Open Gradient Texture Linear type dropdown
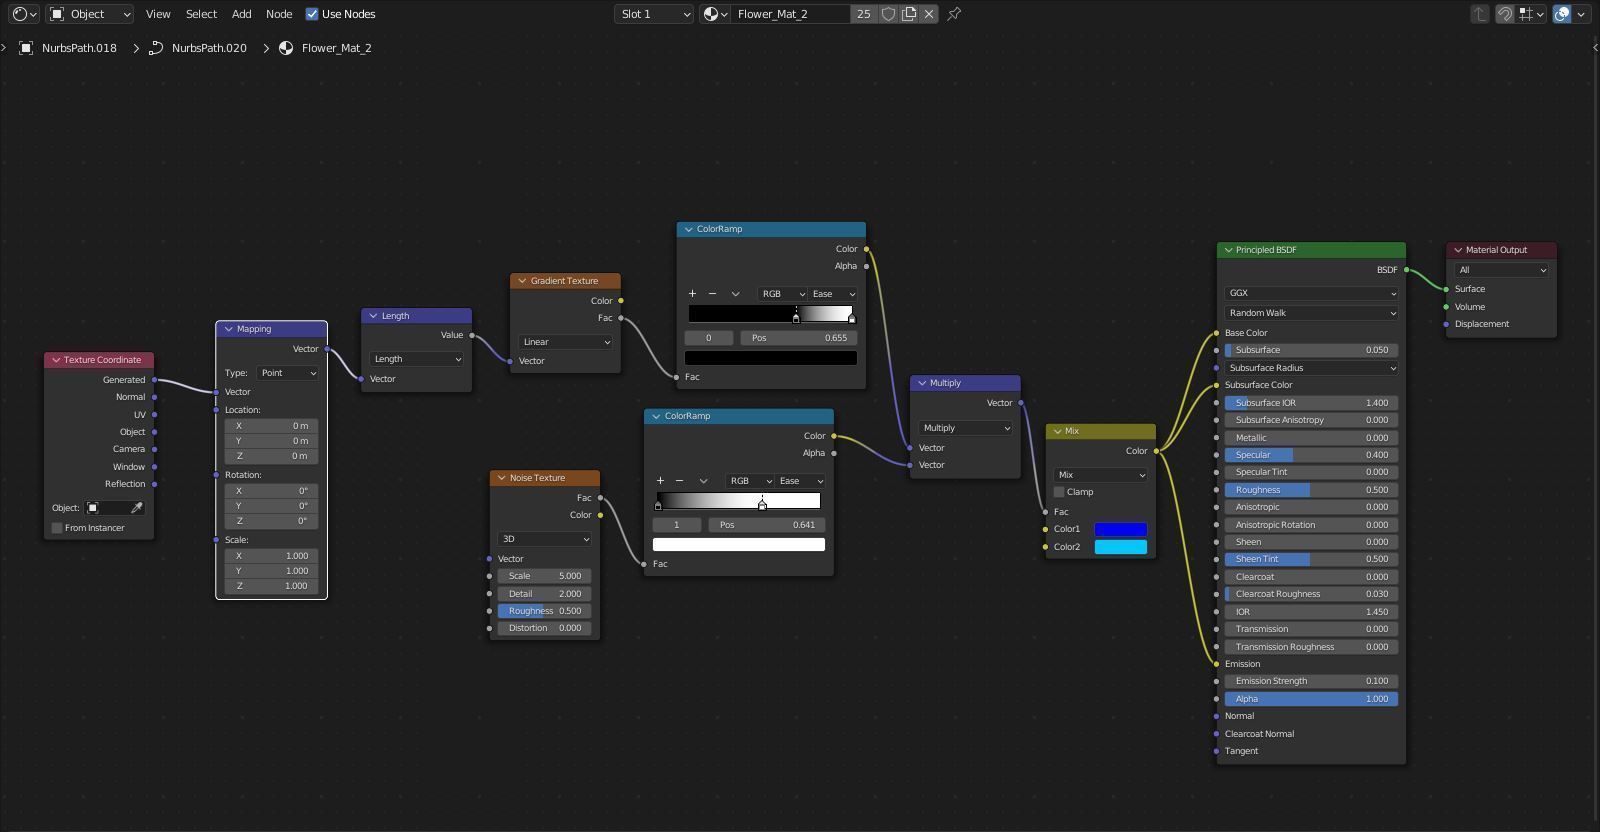Image resolution: width=1600 pixels, height=832 pixels. click(x=565, y=342)
